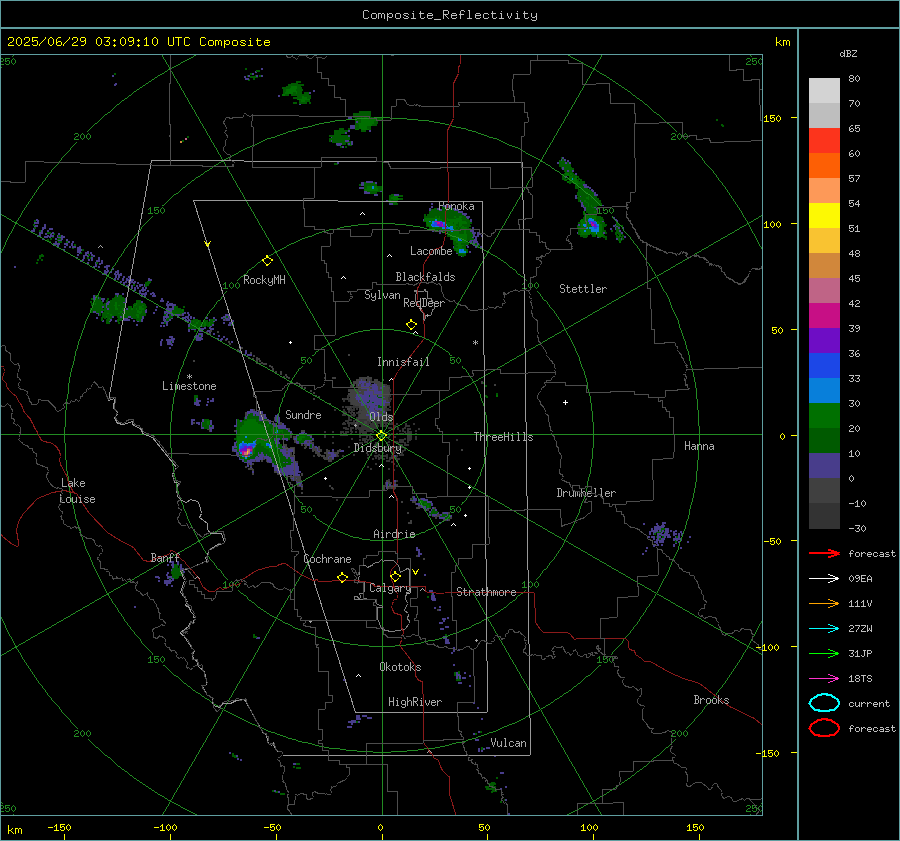Click the Lacombe city label

click(431, 251)
